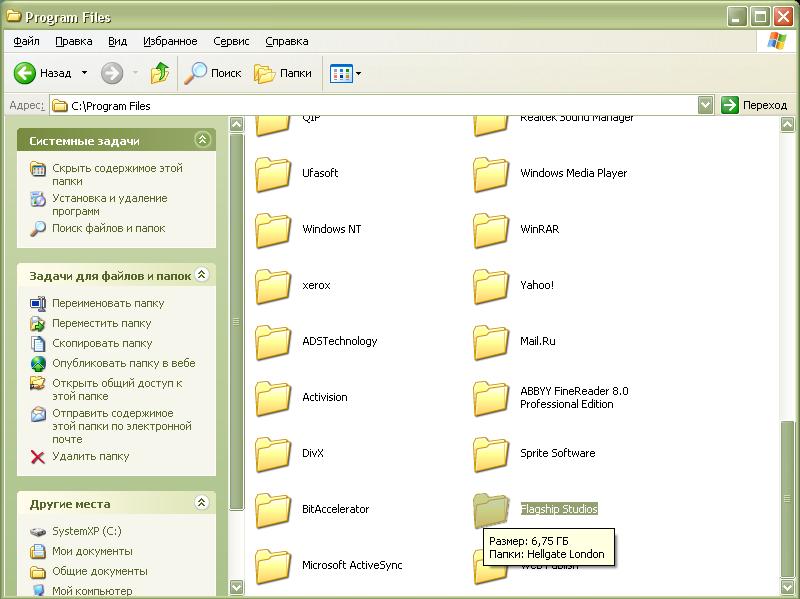Click the Удалить папку link

point(90,456)
